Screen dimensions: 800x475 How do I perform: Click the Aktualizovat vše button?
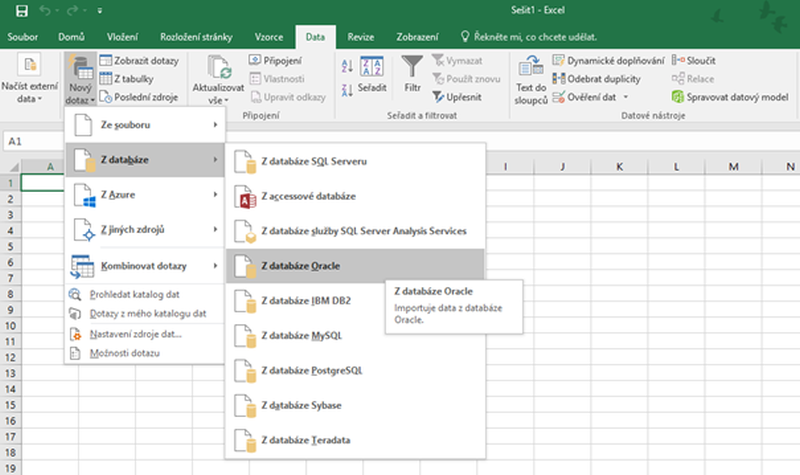point(218,79)
